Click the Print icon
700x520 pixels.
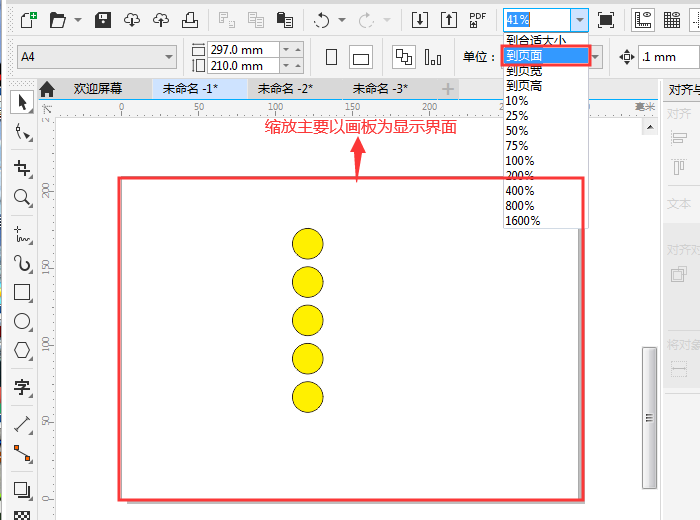point(189,20)
